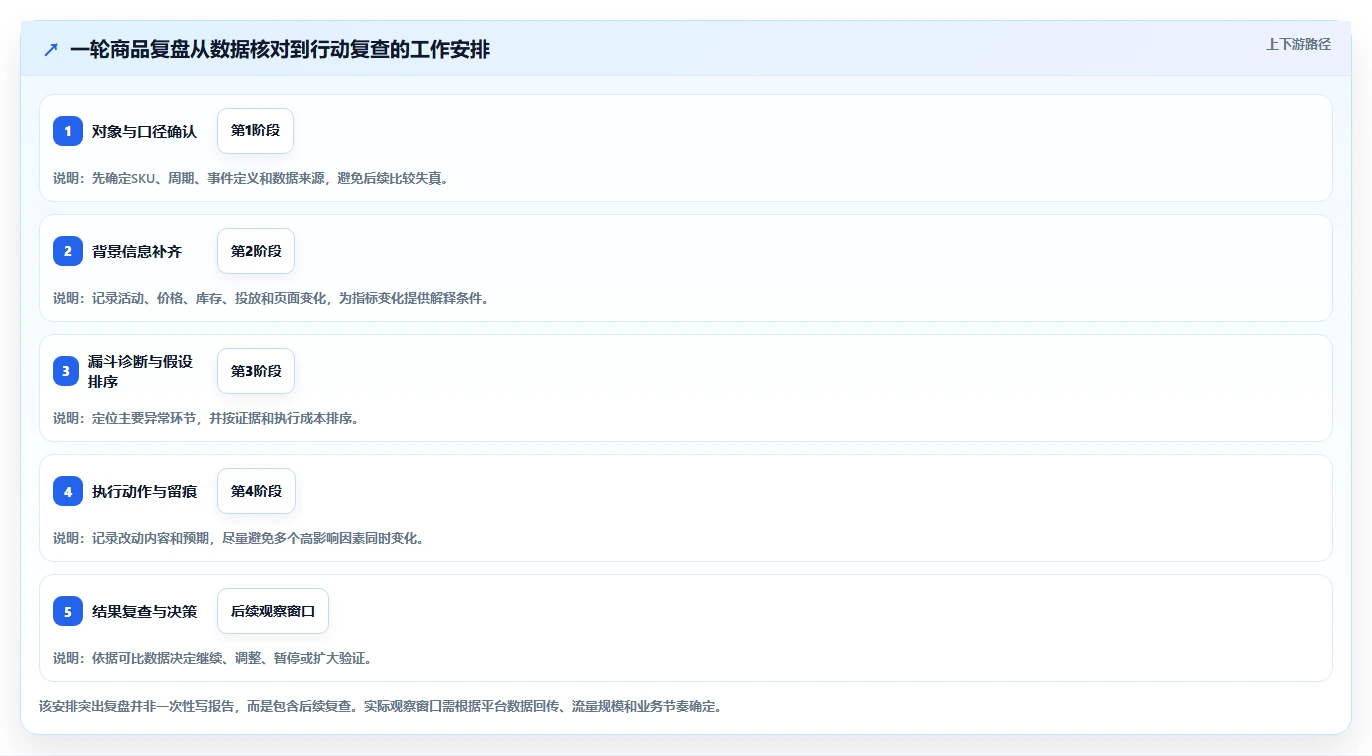Click the description starting 记录活动、价格、库存
This screenshot has height=756, width=1372.
271,298
